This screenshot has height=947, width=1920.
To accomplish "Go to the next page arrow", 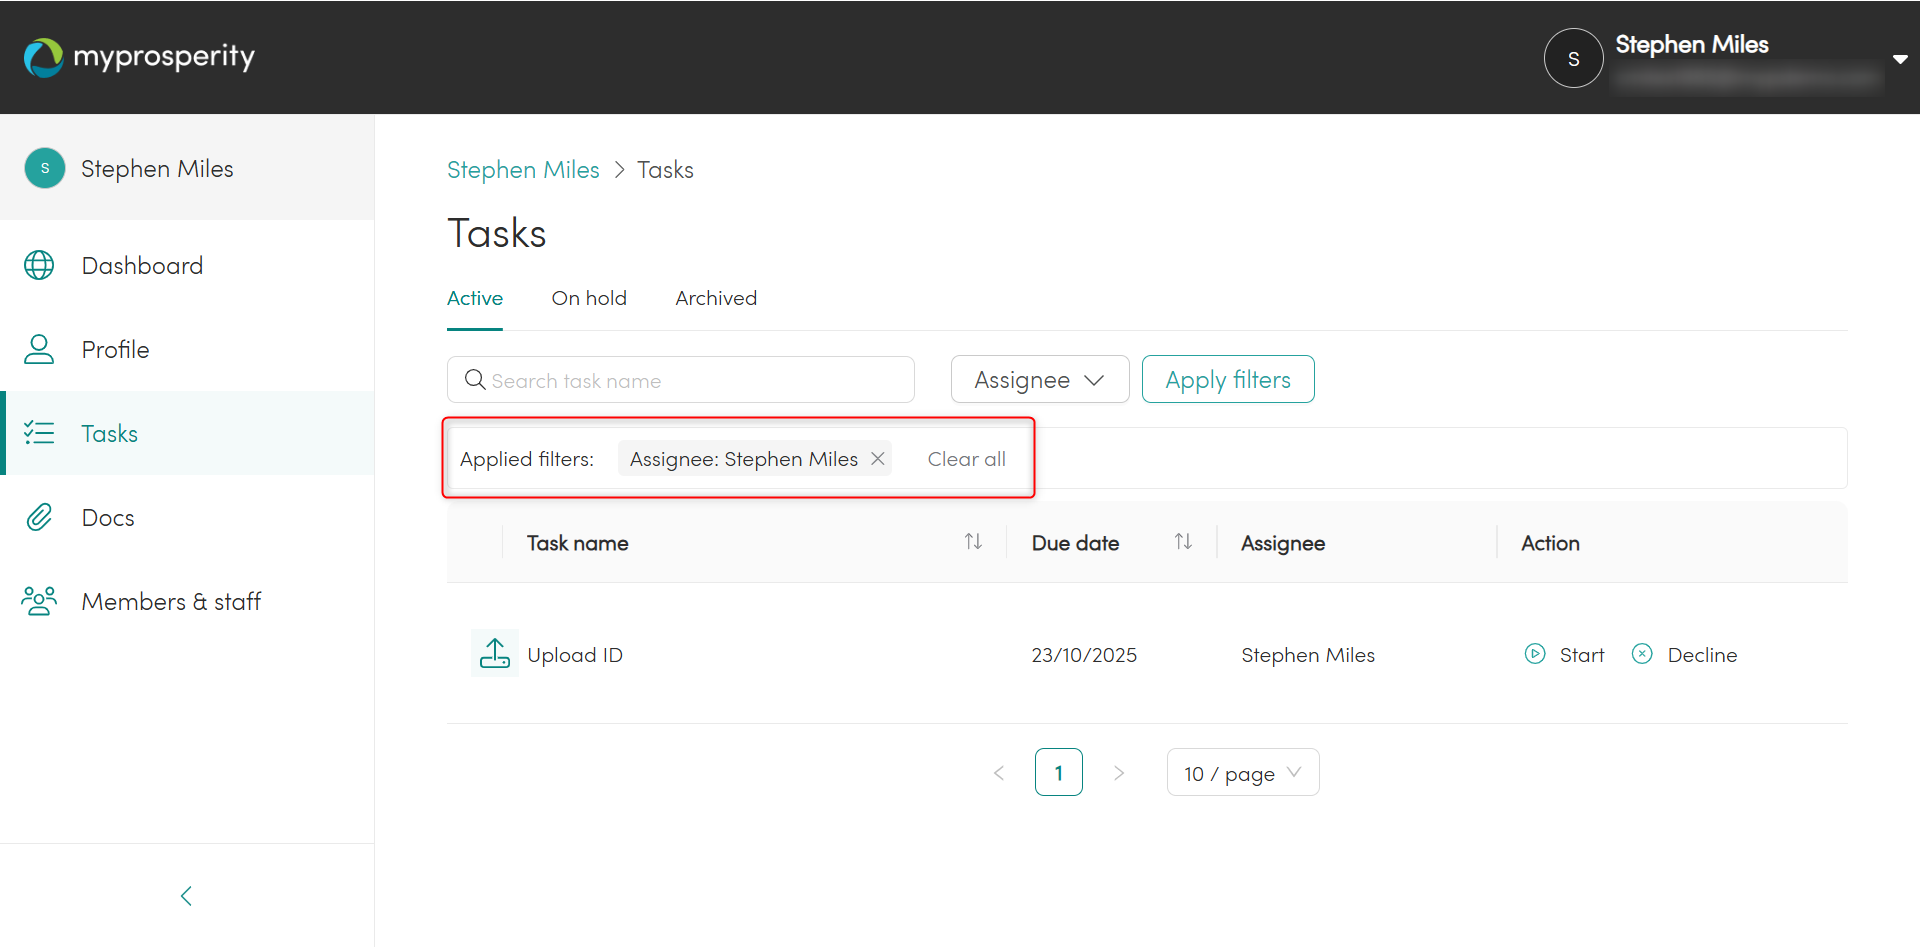I will [1119, 772].
